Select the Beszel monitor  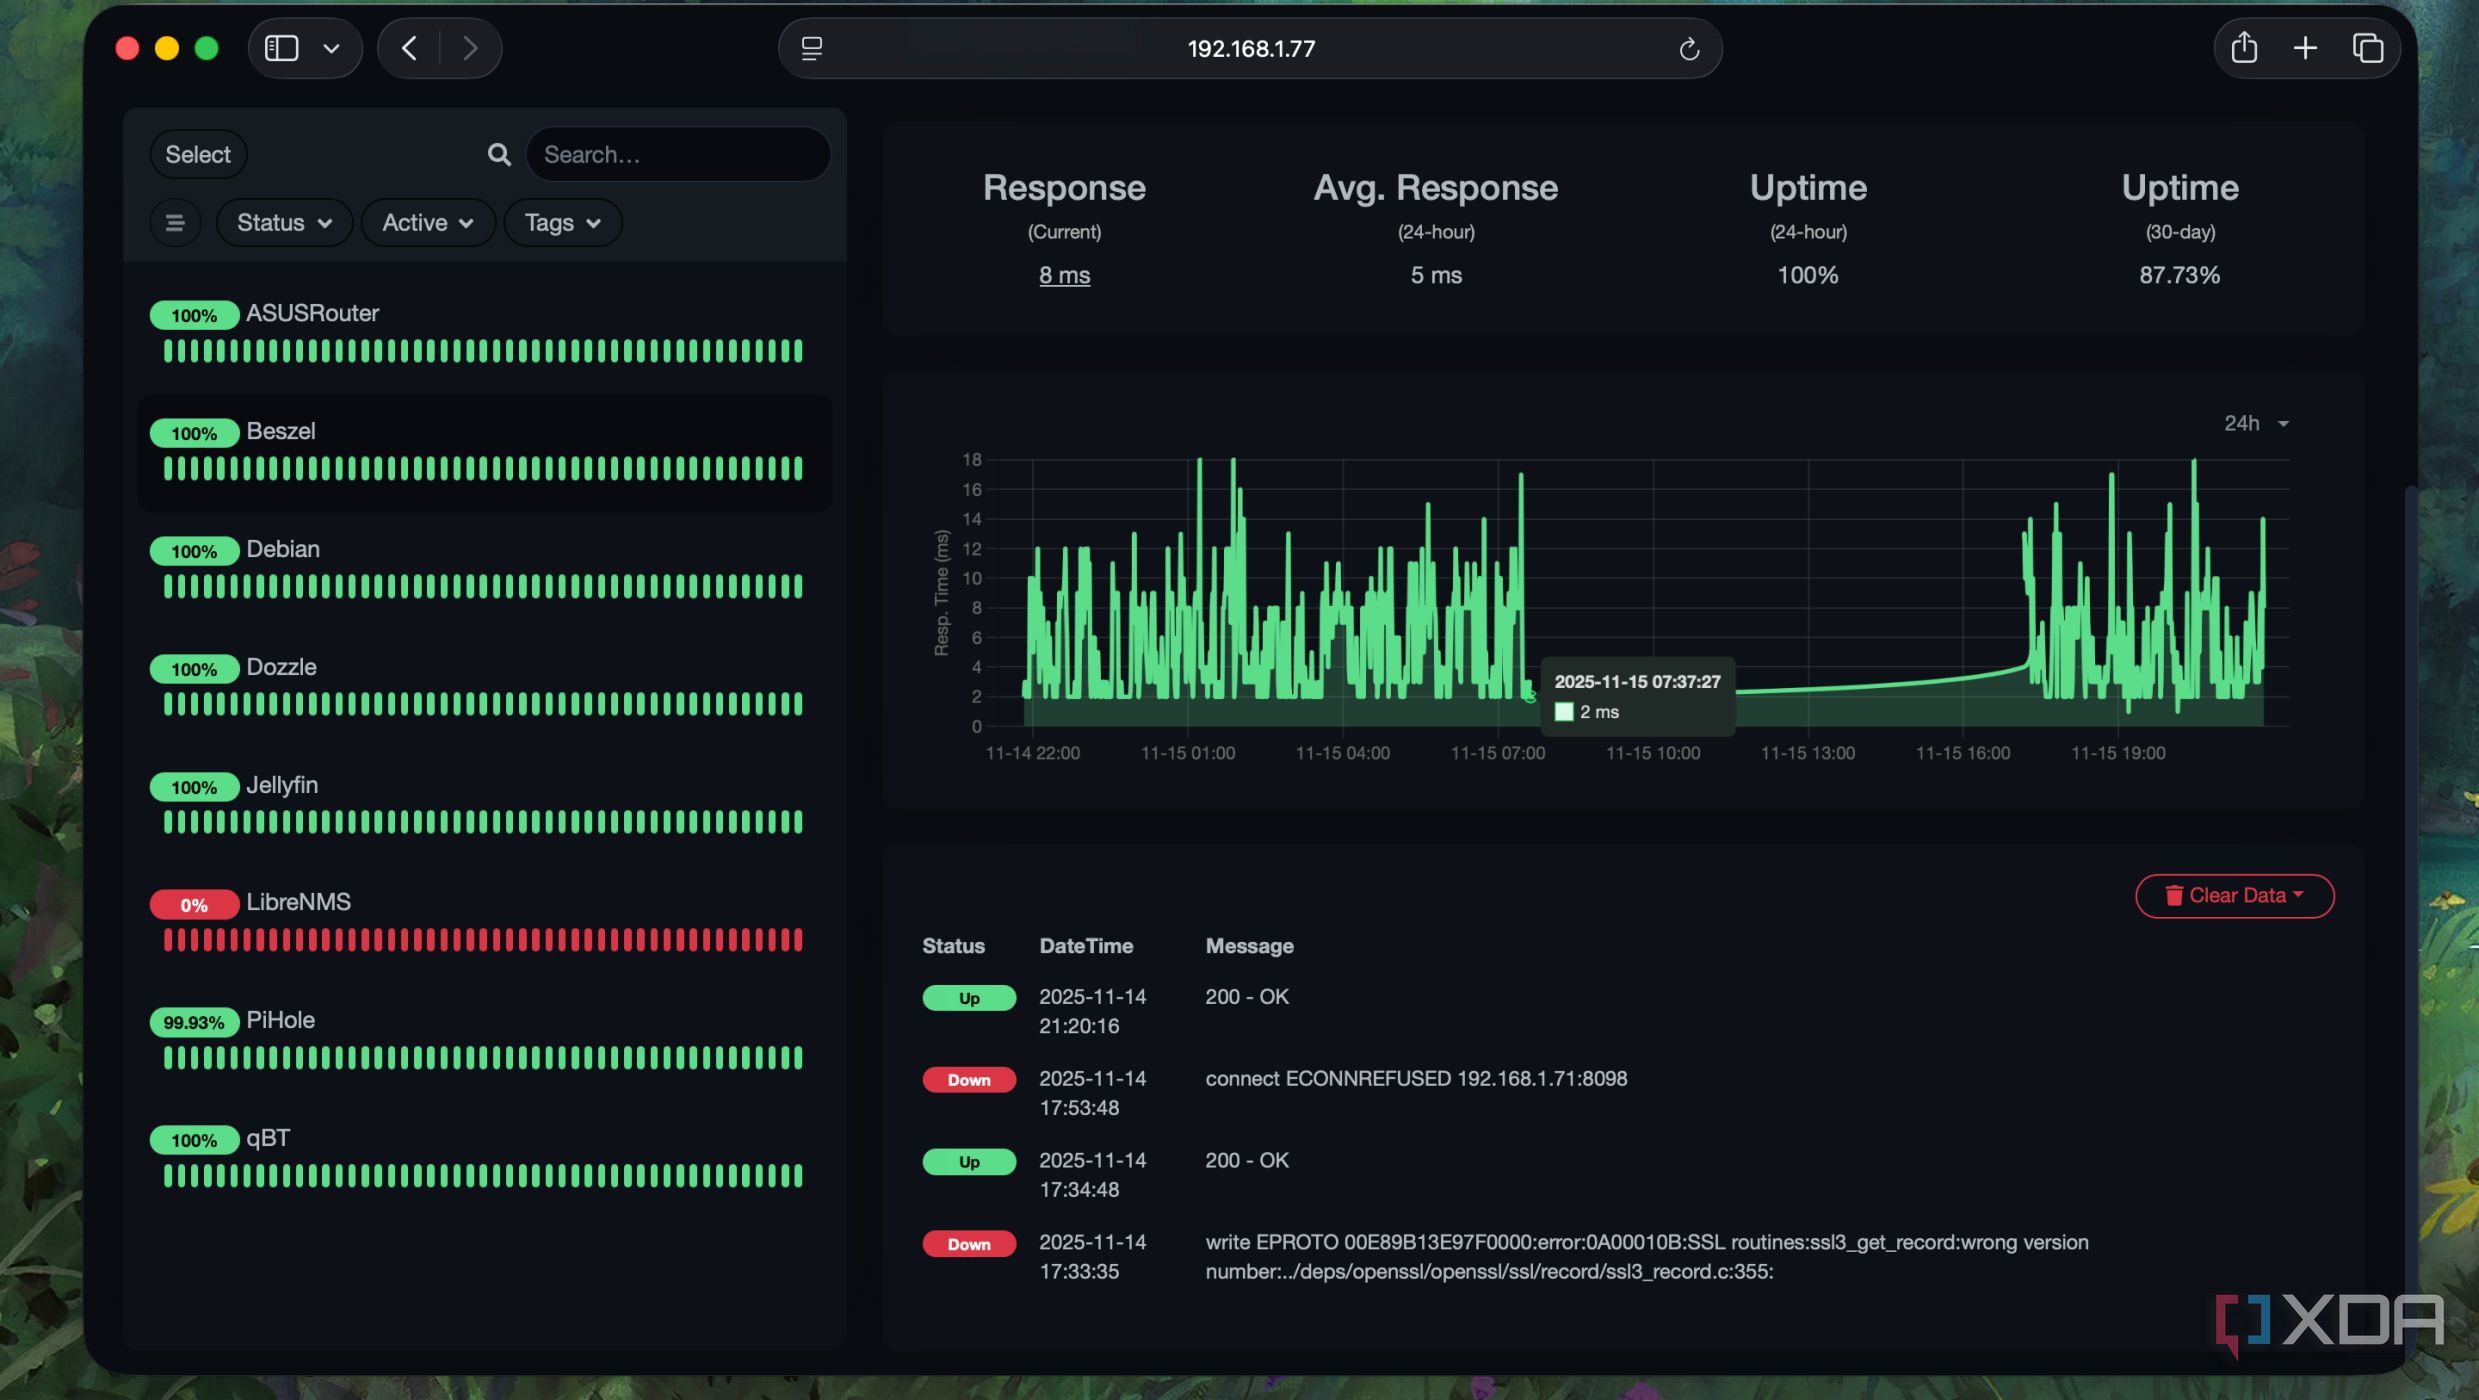click(x=485, y=453)
